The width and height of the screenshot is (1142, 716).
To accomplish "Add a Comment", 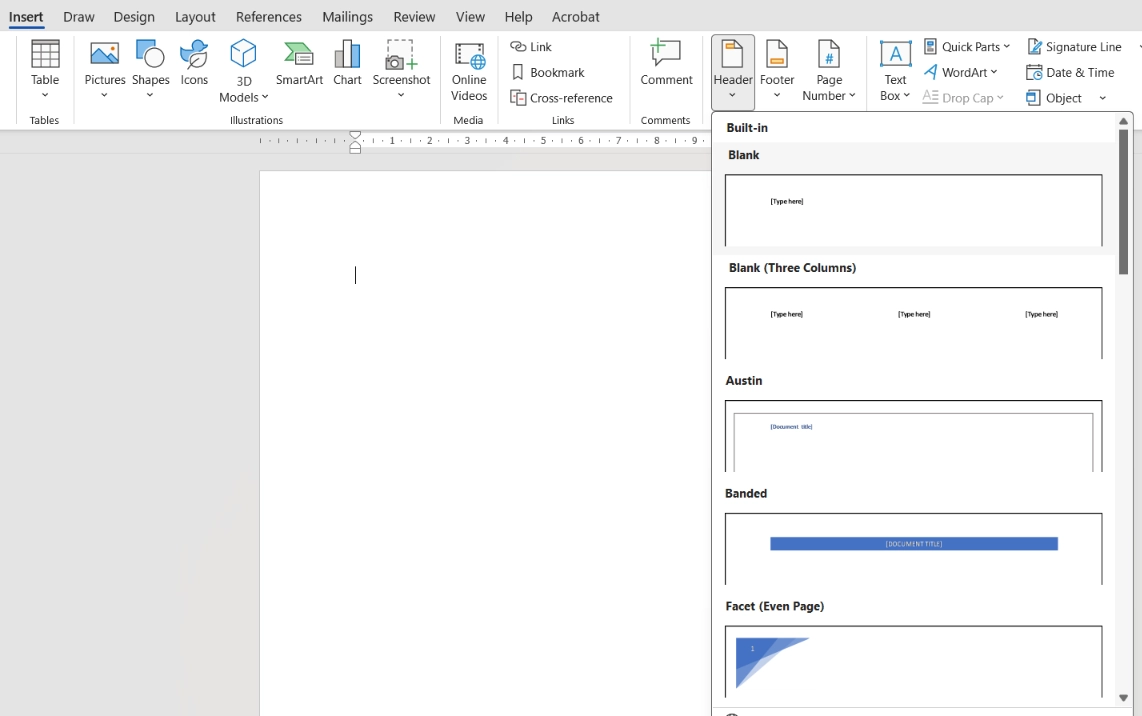I will point(666,64).
